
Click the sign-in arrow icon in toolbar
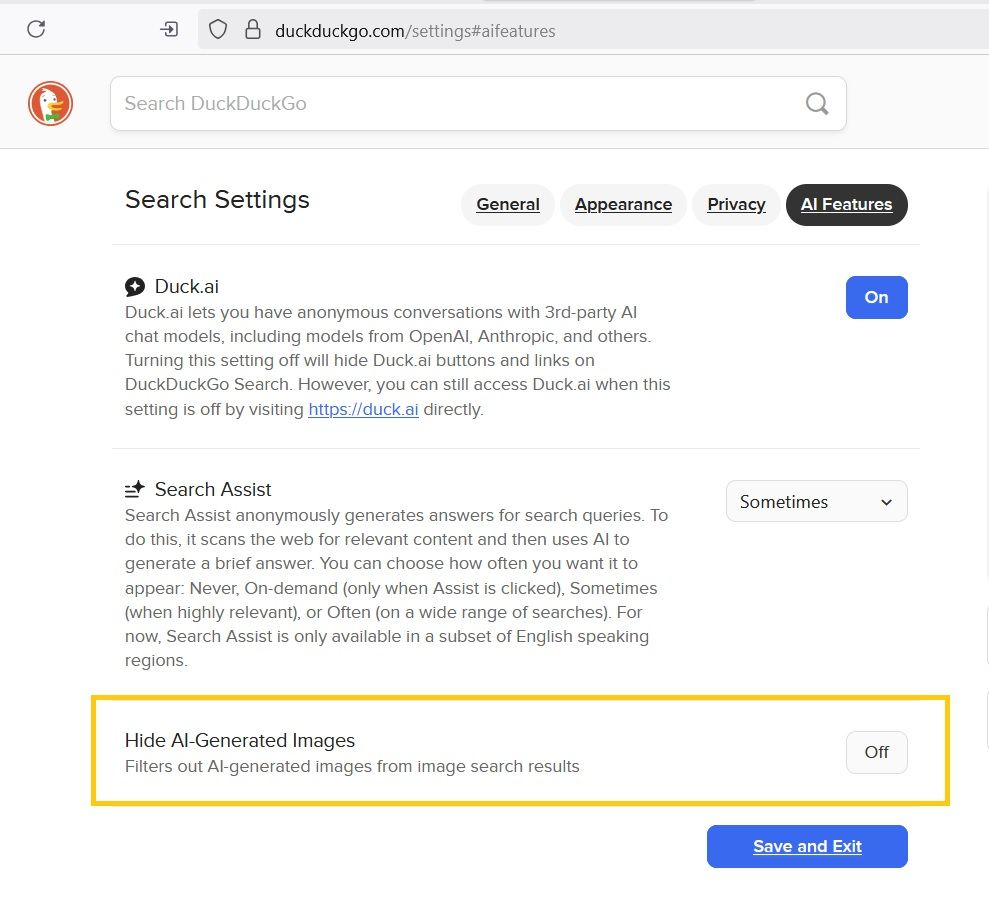coord(169,29)
